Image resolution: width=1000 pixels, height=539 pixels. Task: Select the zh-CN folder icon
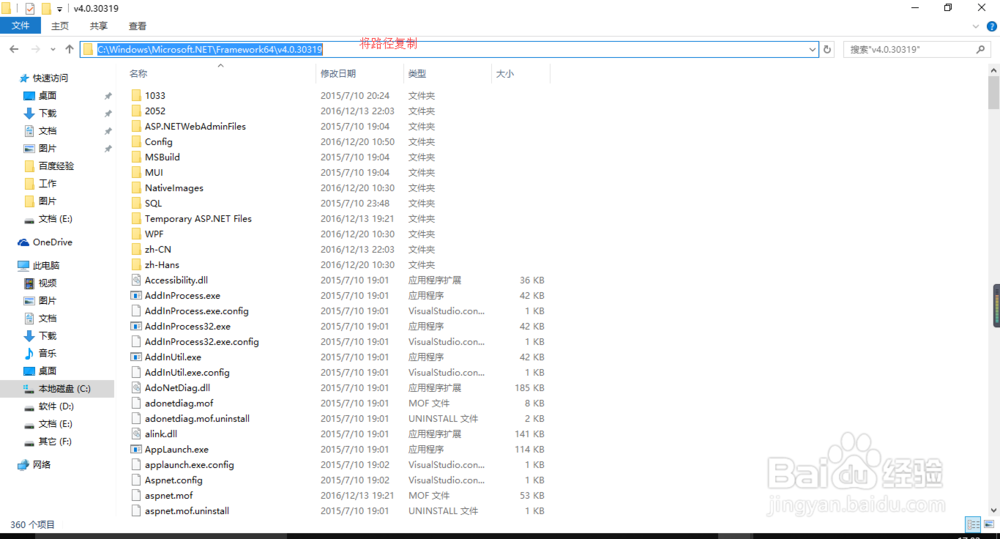pyautogui.click(x=136, y=249)
